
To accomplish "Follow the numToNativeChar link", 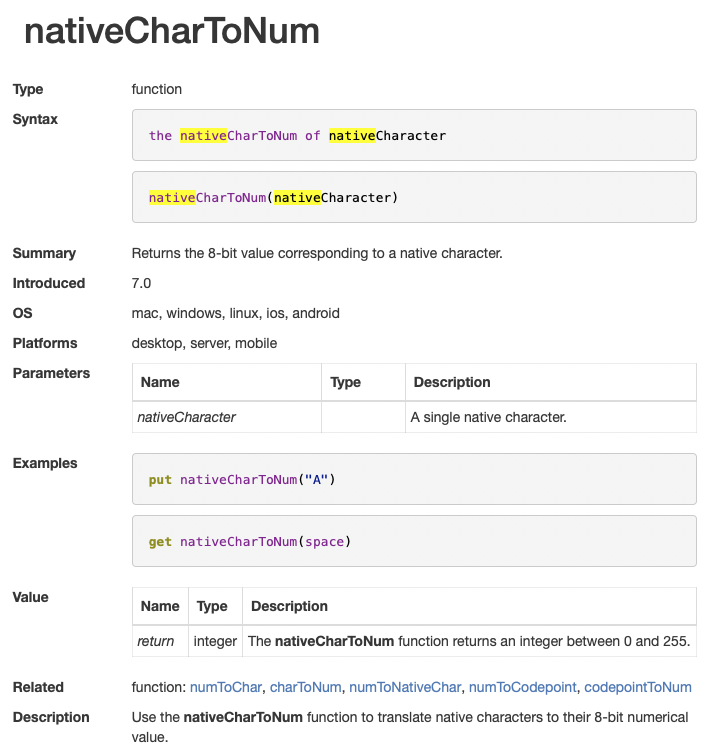I will pos(405,687).
